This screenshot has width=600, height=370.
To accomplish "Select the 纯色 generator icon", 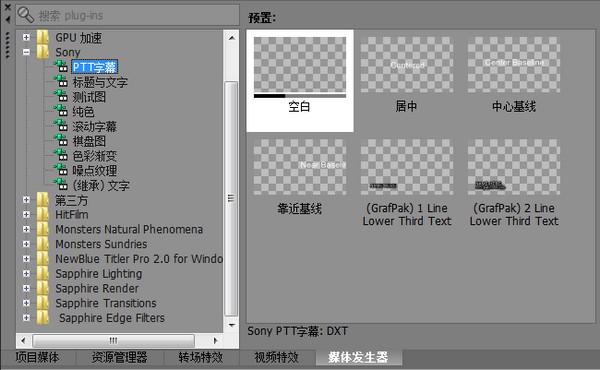I will (61, 111).
